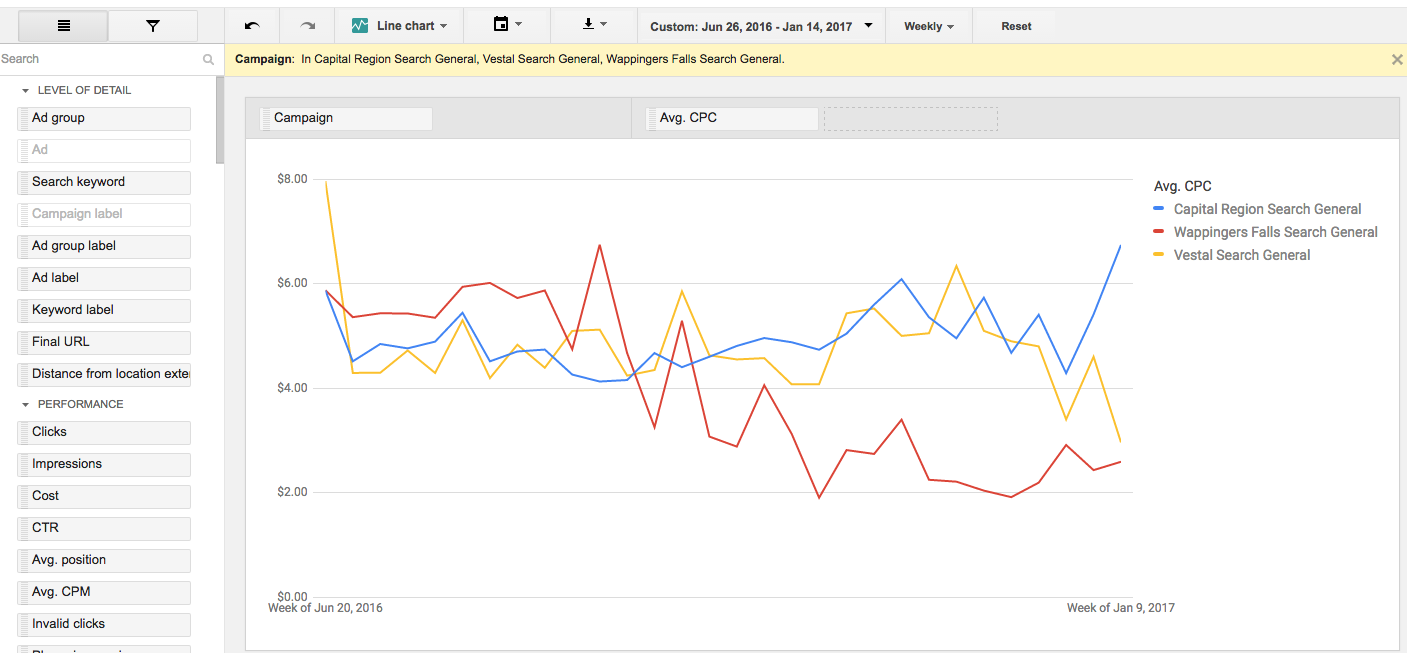Viewport: 1407px width, 653px height.
Task: Collapse the Level of Detail section
Action: (x=26, y=90)
